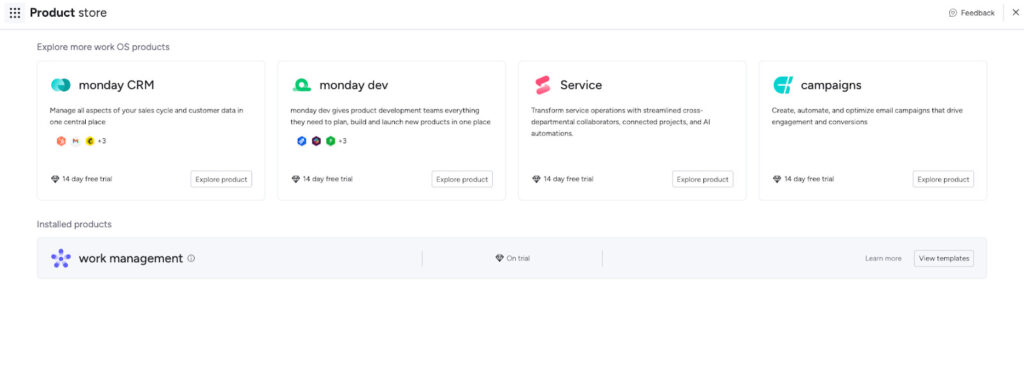Click the +3 count in monday dev card

pos(343,141)
